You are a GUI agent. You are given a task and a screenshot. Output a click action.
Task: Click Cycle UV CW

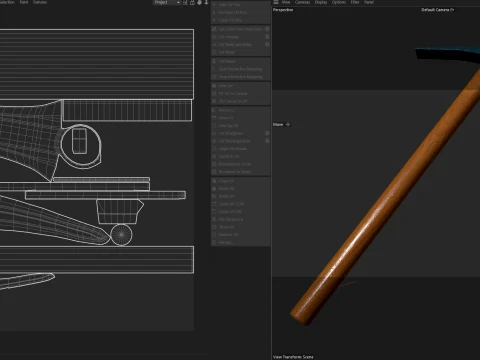click(240, 212)
